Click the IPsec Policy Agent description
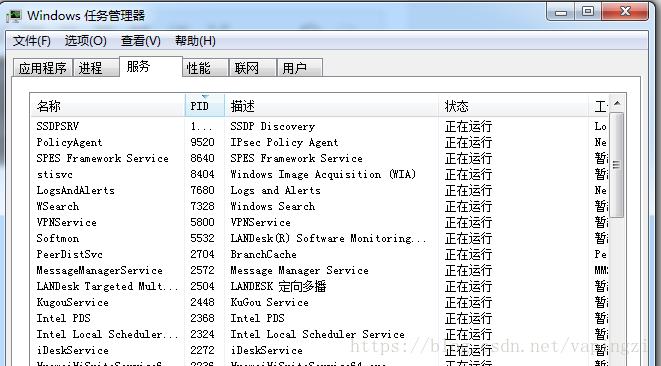Image resolution: width=661 pixels, height=366 pixels. point(284,143)
